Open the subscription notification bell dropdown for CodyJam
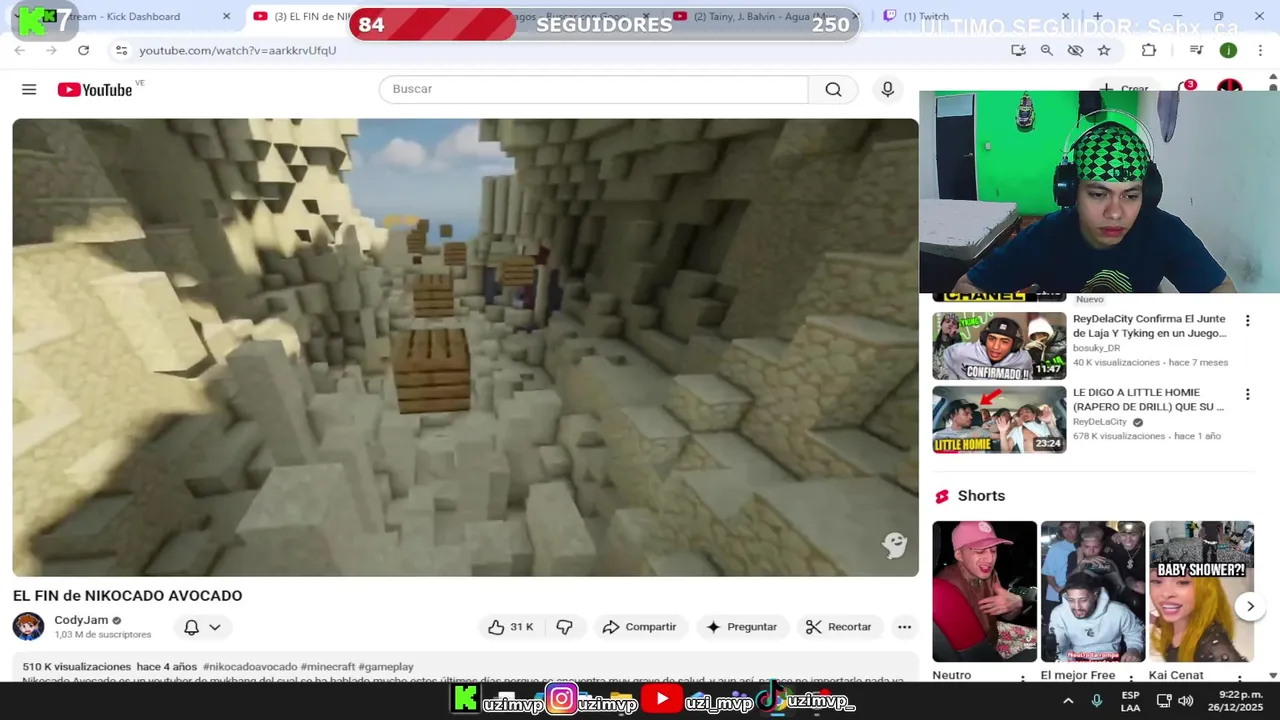The width and height of the screenshot is (1280, 720). click(x=202, y=627)
